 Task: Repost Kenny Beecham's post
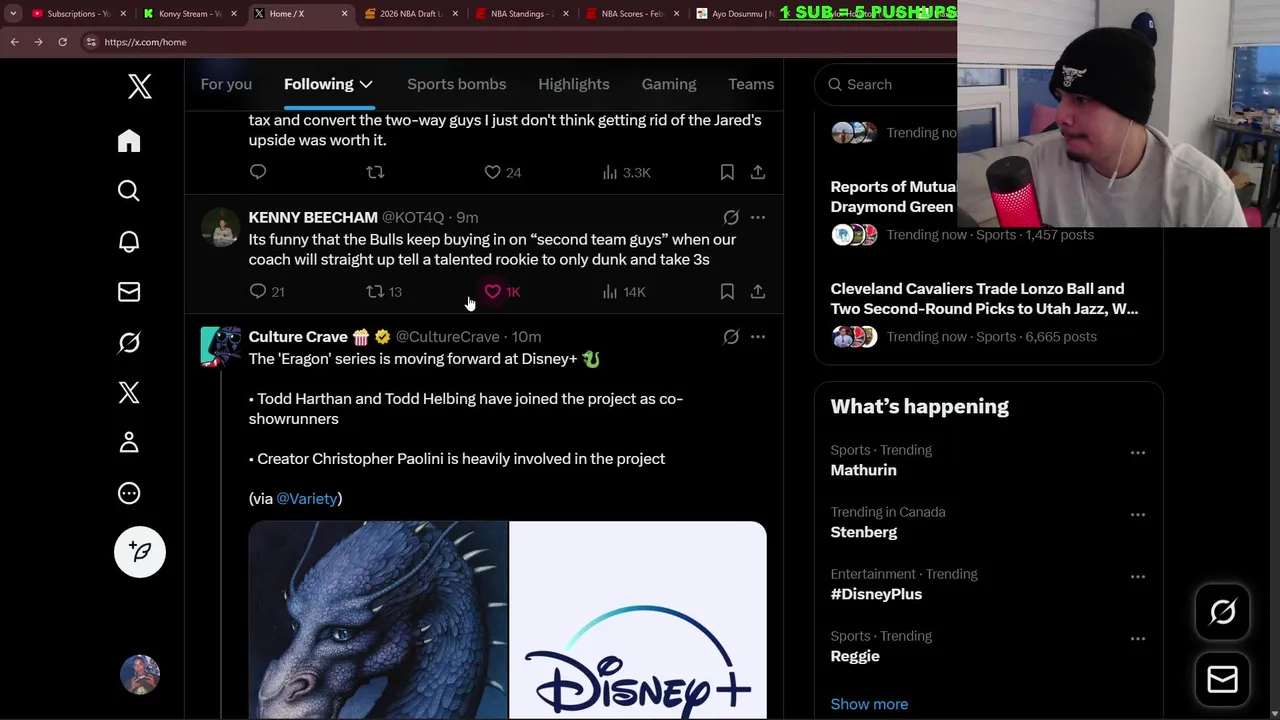pos(375,291)
